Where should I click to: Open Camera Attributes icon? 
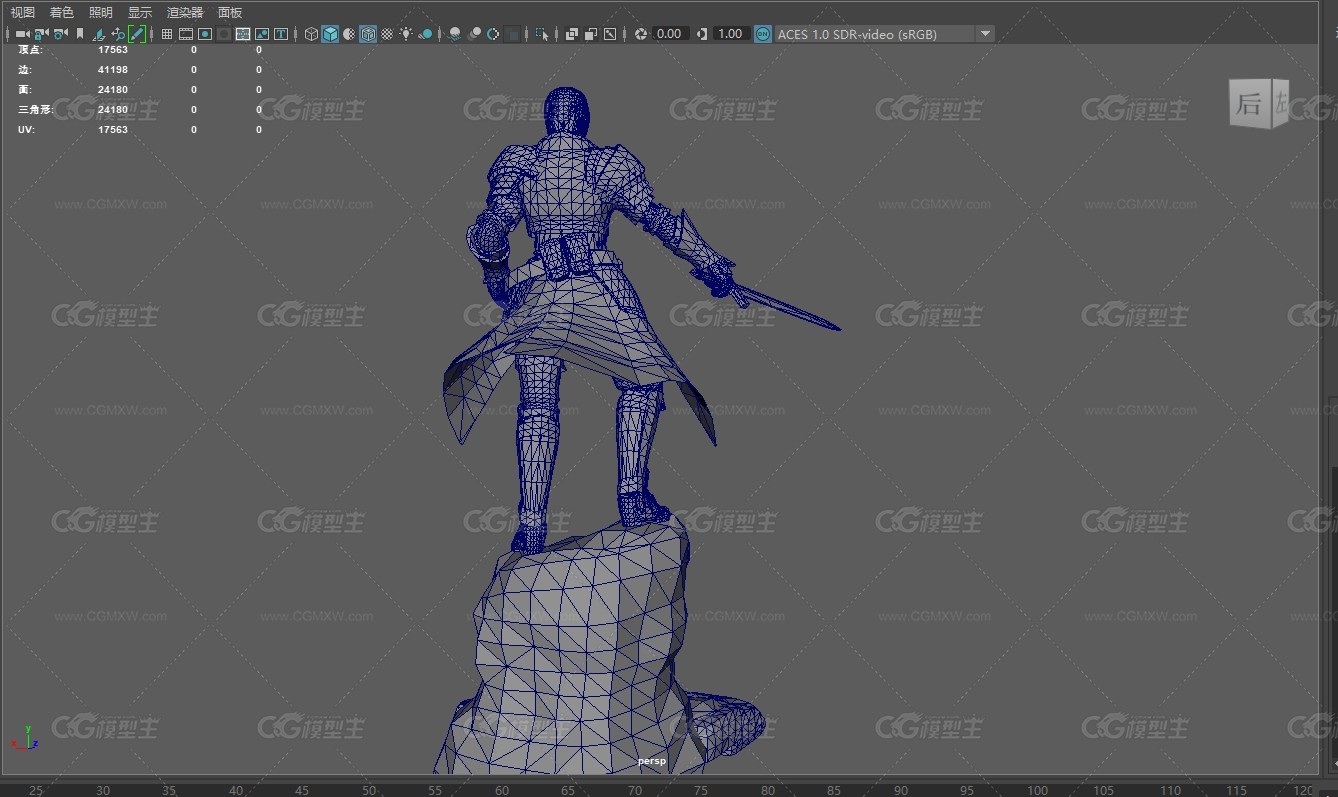(x=60, y=34)
